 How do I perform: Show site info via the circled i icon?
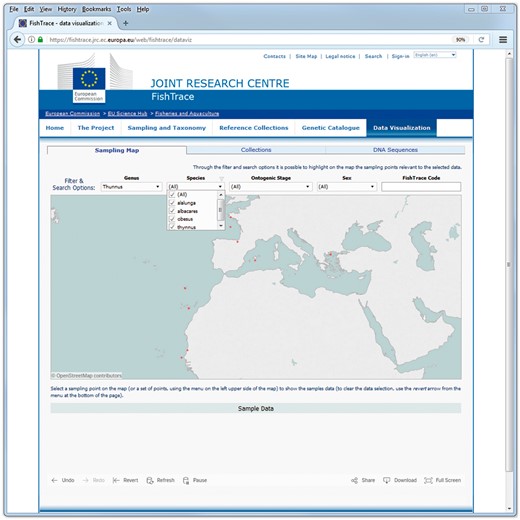tap(31, 40)
